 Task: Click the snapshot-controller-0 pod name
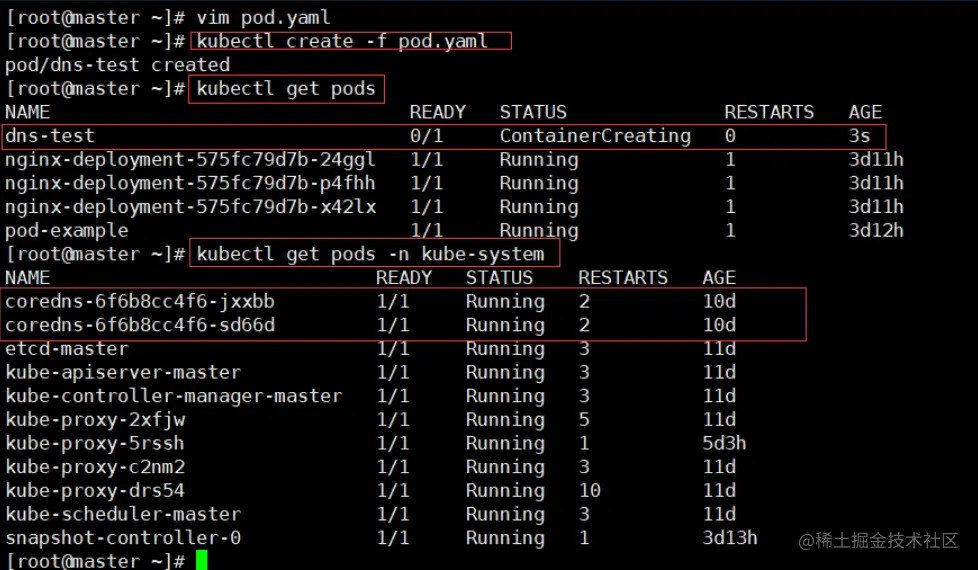123,538
